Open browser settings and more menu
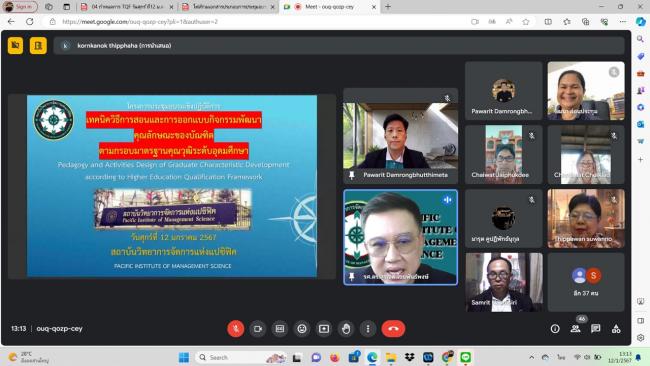The height and width of the screenshot is (366, 650). click(623, 22)
